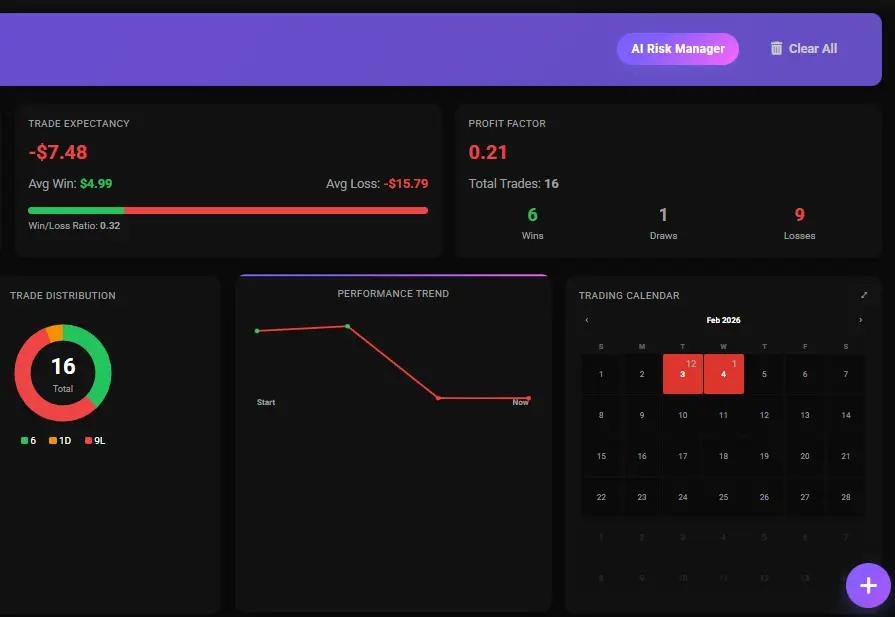Open the calendar fullscreen expand icon
895x617 pixels.
click(863, 295)
